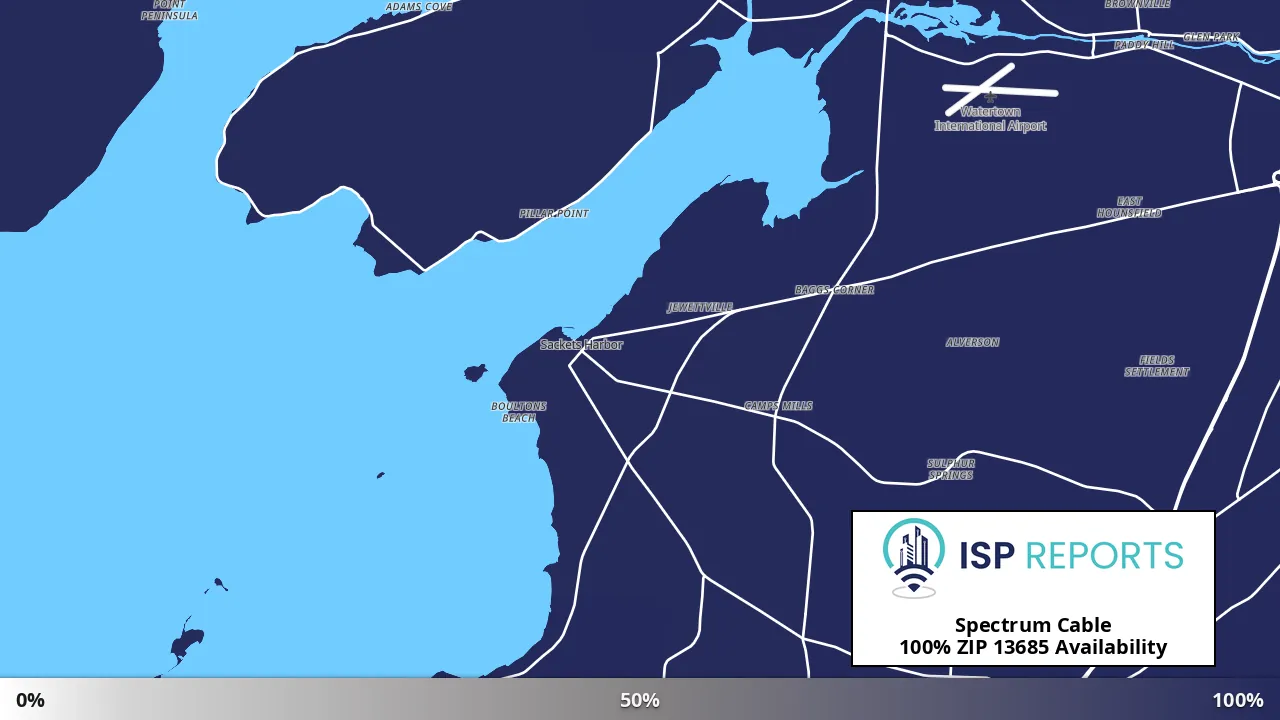Click the 100% label on the legend bar
The height and width of the screenshot is (720, 1280).
click(1238, 700)
